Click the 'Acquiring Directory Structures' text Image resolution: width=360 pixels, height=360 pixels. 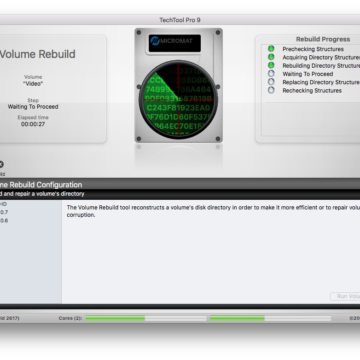click(x=321, y=57)
